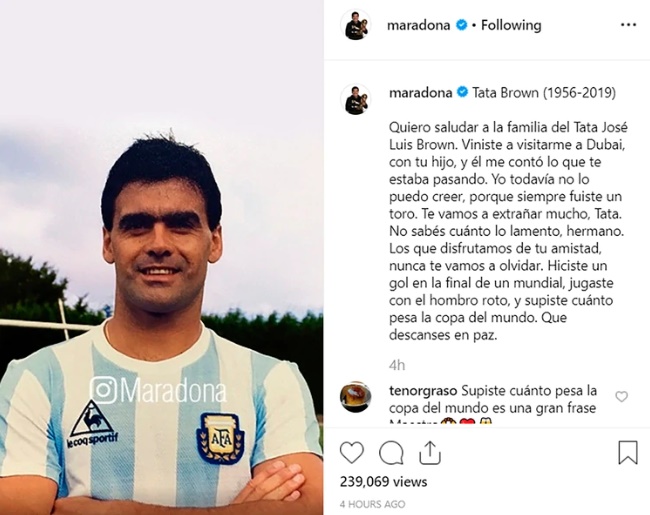The width and height of the screenshot is (650, 515).
Task: Share the post using upload arrow icon
Action: click(x=429, y=452)
